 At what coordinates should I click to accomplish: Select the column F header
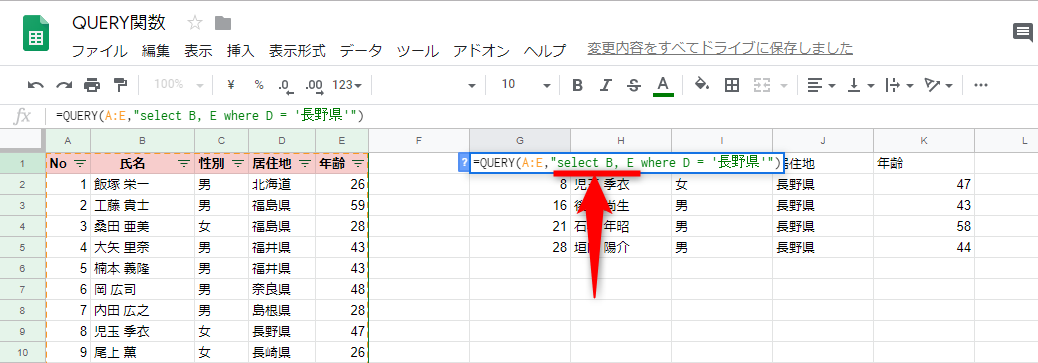click(x=419, y=140)
